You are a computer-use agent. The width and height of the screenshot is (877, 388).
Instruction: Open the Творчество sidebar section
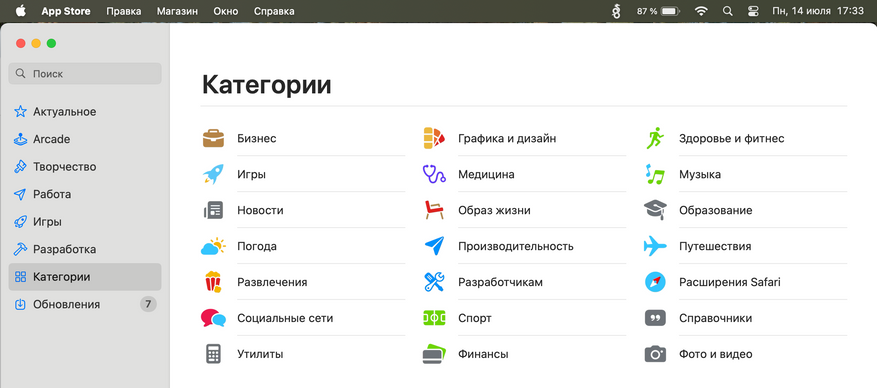[x=85, y=167]
